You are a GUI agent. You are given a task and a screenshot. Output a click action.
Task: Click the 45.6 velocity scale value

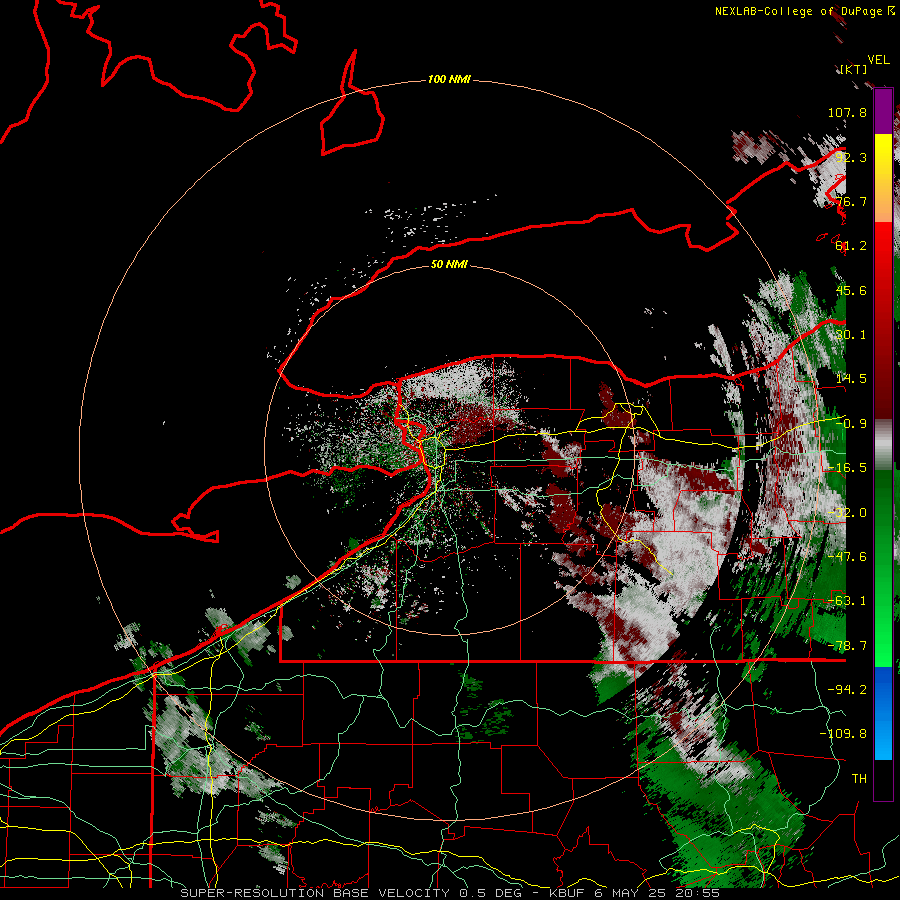click(x=851, y=290)
